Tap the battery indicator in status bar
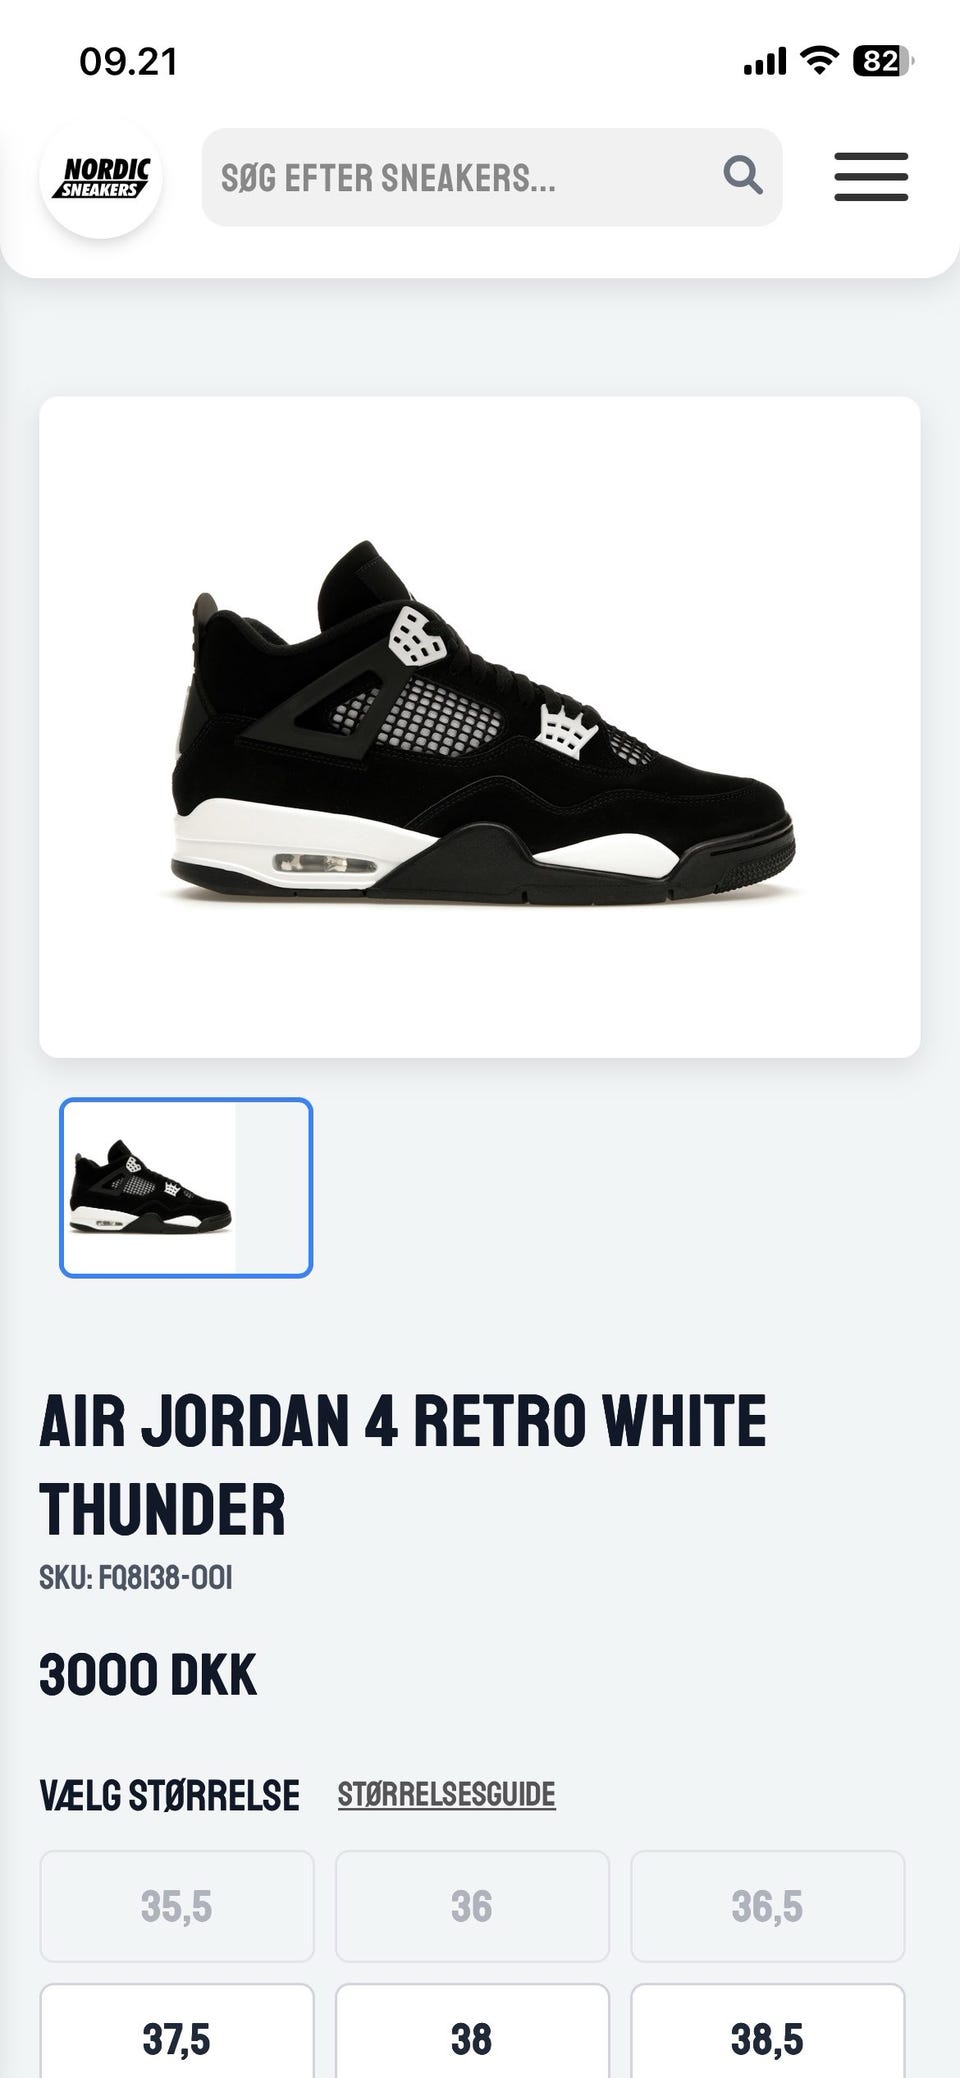Image resolution: width=960 pixels, height=2078 pixels. [x=883, y=62]
